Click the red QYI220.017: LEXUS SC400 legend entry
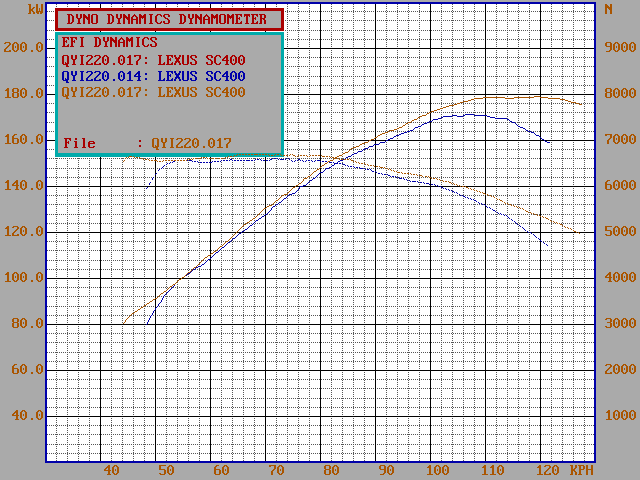The width and height of the screenshot is (640, 480). (x=153, y=60)
